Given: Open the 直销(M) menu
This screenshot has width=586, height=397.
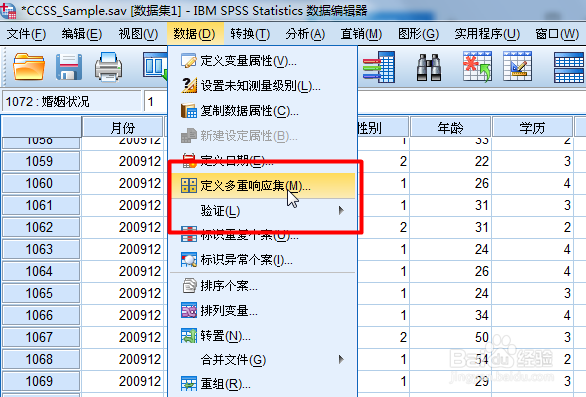Looking at the screenshot, I should [361, 34].
